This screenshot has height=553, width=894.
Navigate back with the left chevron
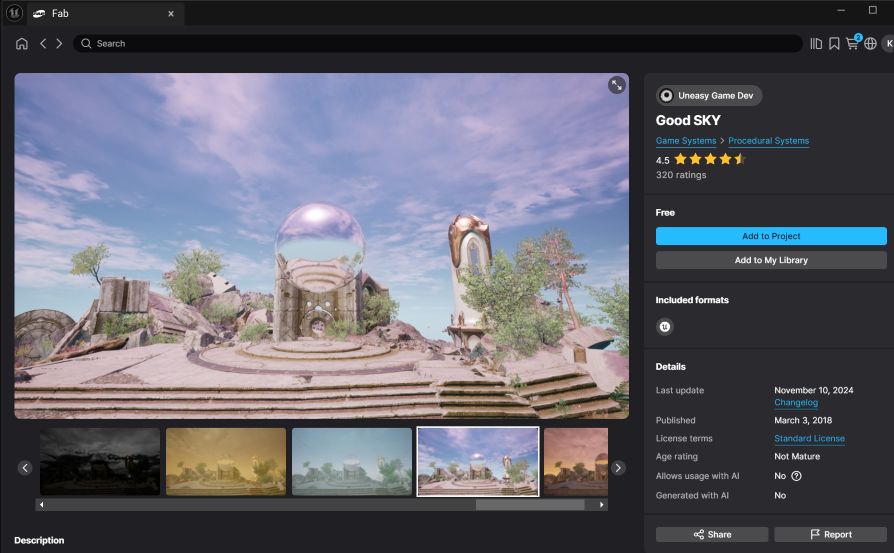(x=43, y=44)
